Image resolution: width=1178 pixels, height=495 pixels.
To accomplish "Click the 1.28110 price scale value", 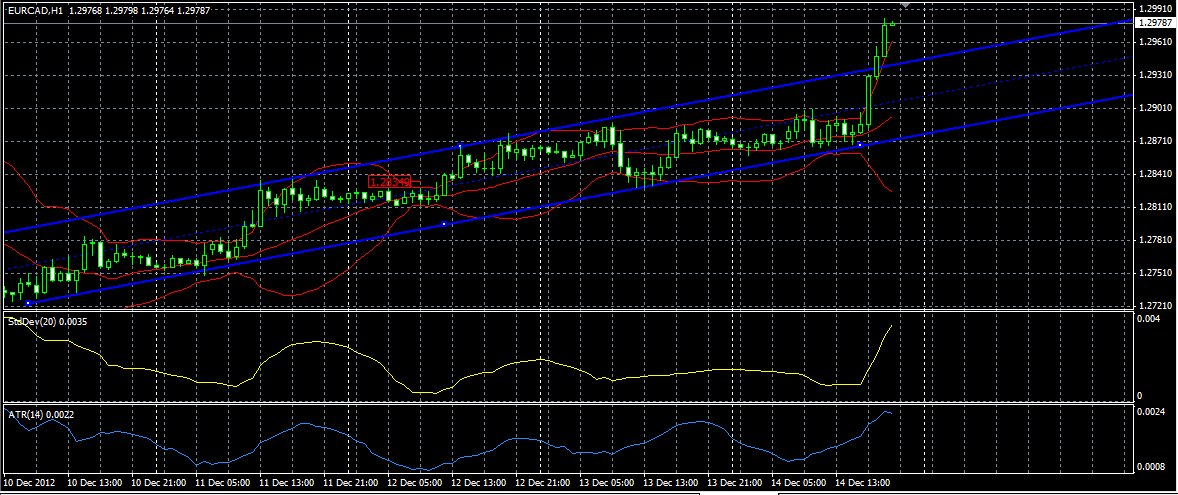I will coord(1155,207).
